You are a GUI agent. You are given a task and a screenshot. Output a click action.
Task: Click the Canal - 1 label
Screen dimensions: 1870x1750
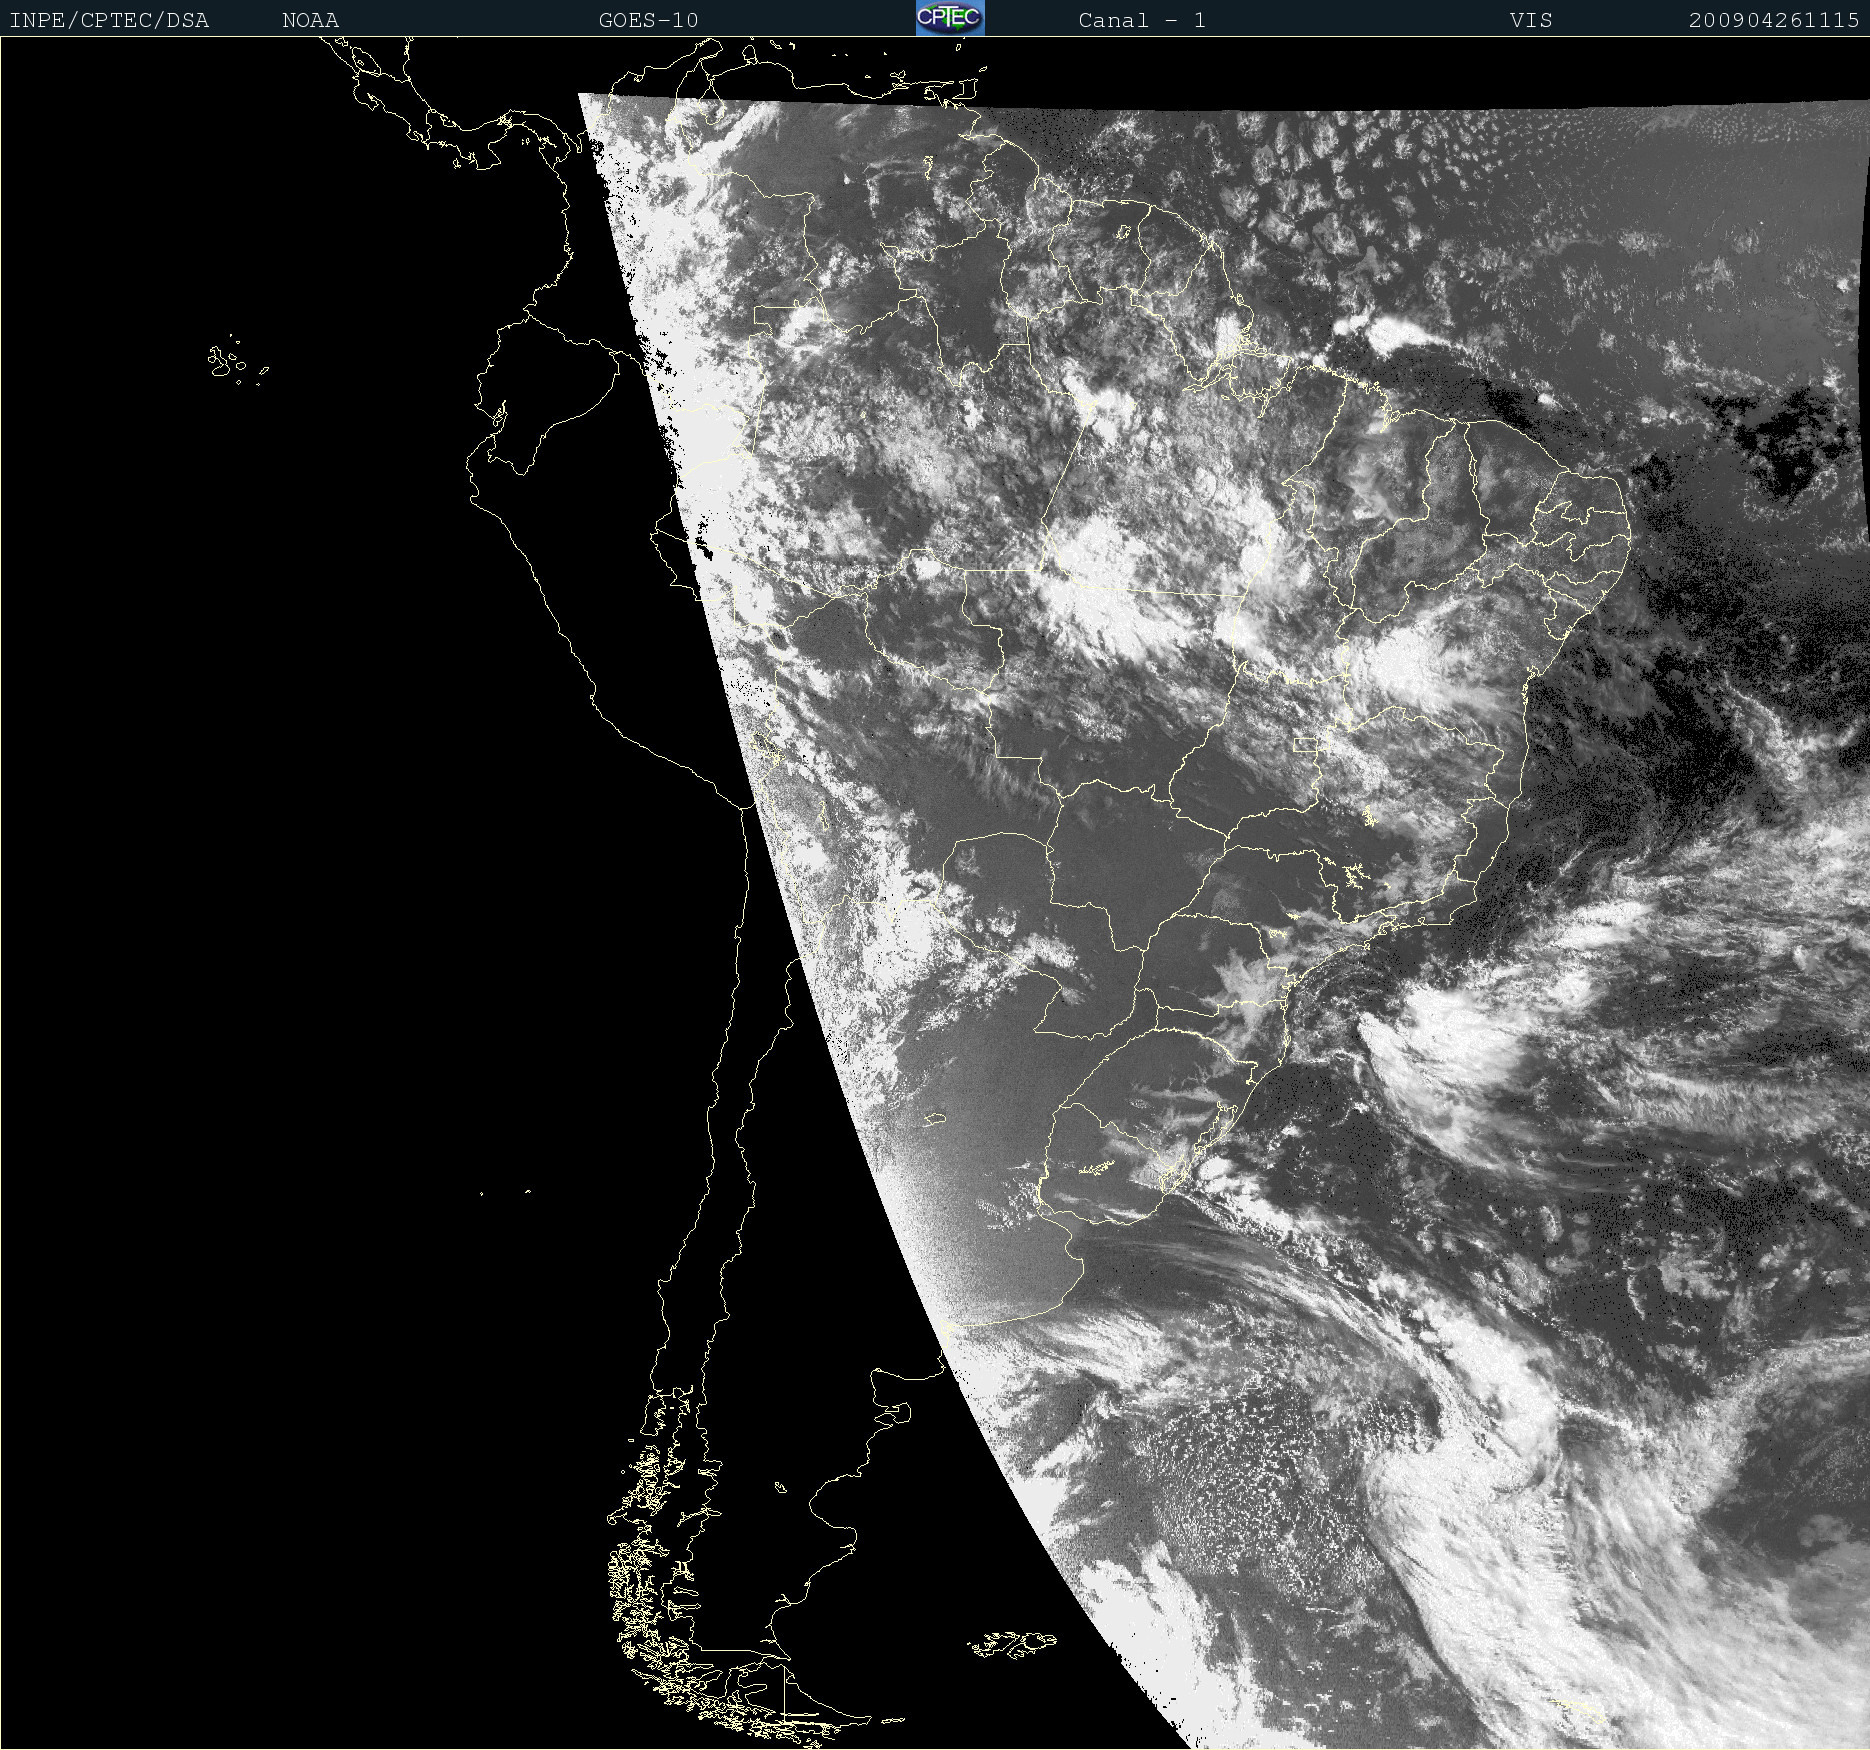click(1142, 20)
